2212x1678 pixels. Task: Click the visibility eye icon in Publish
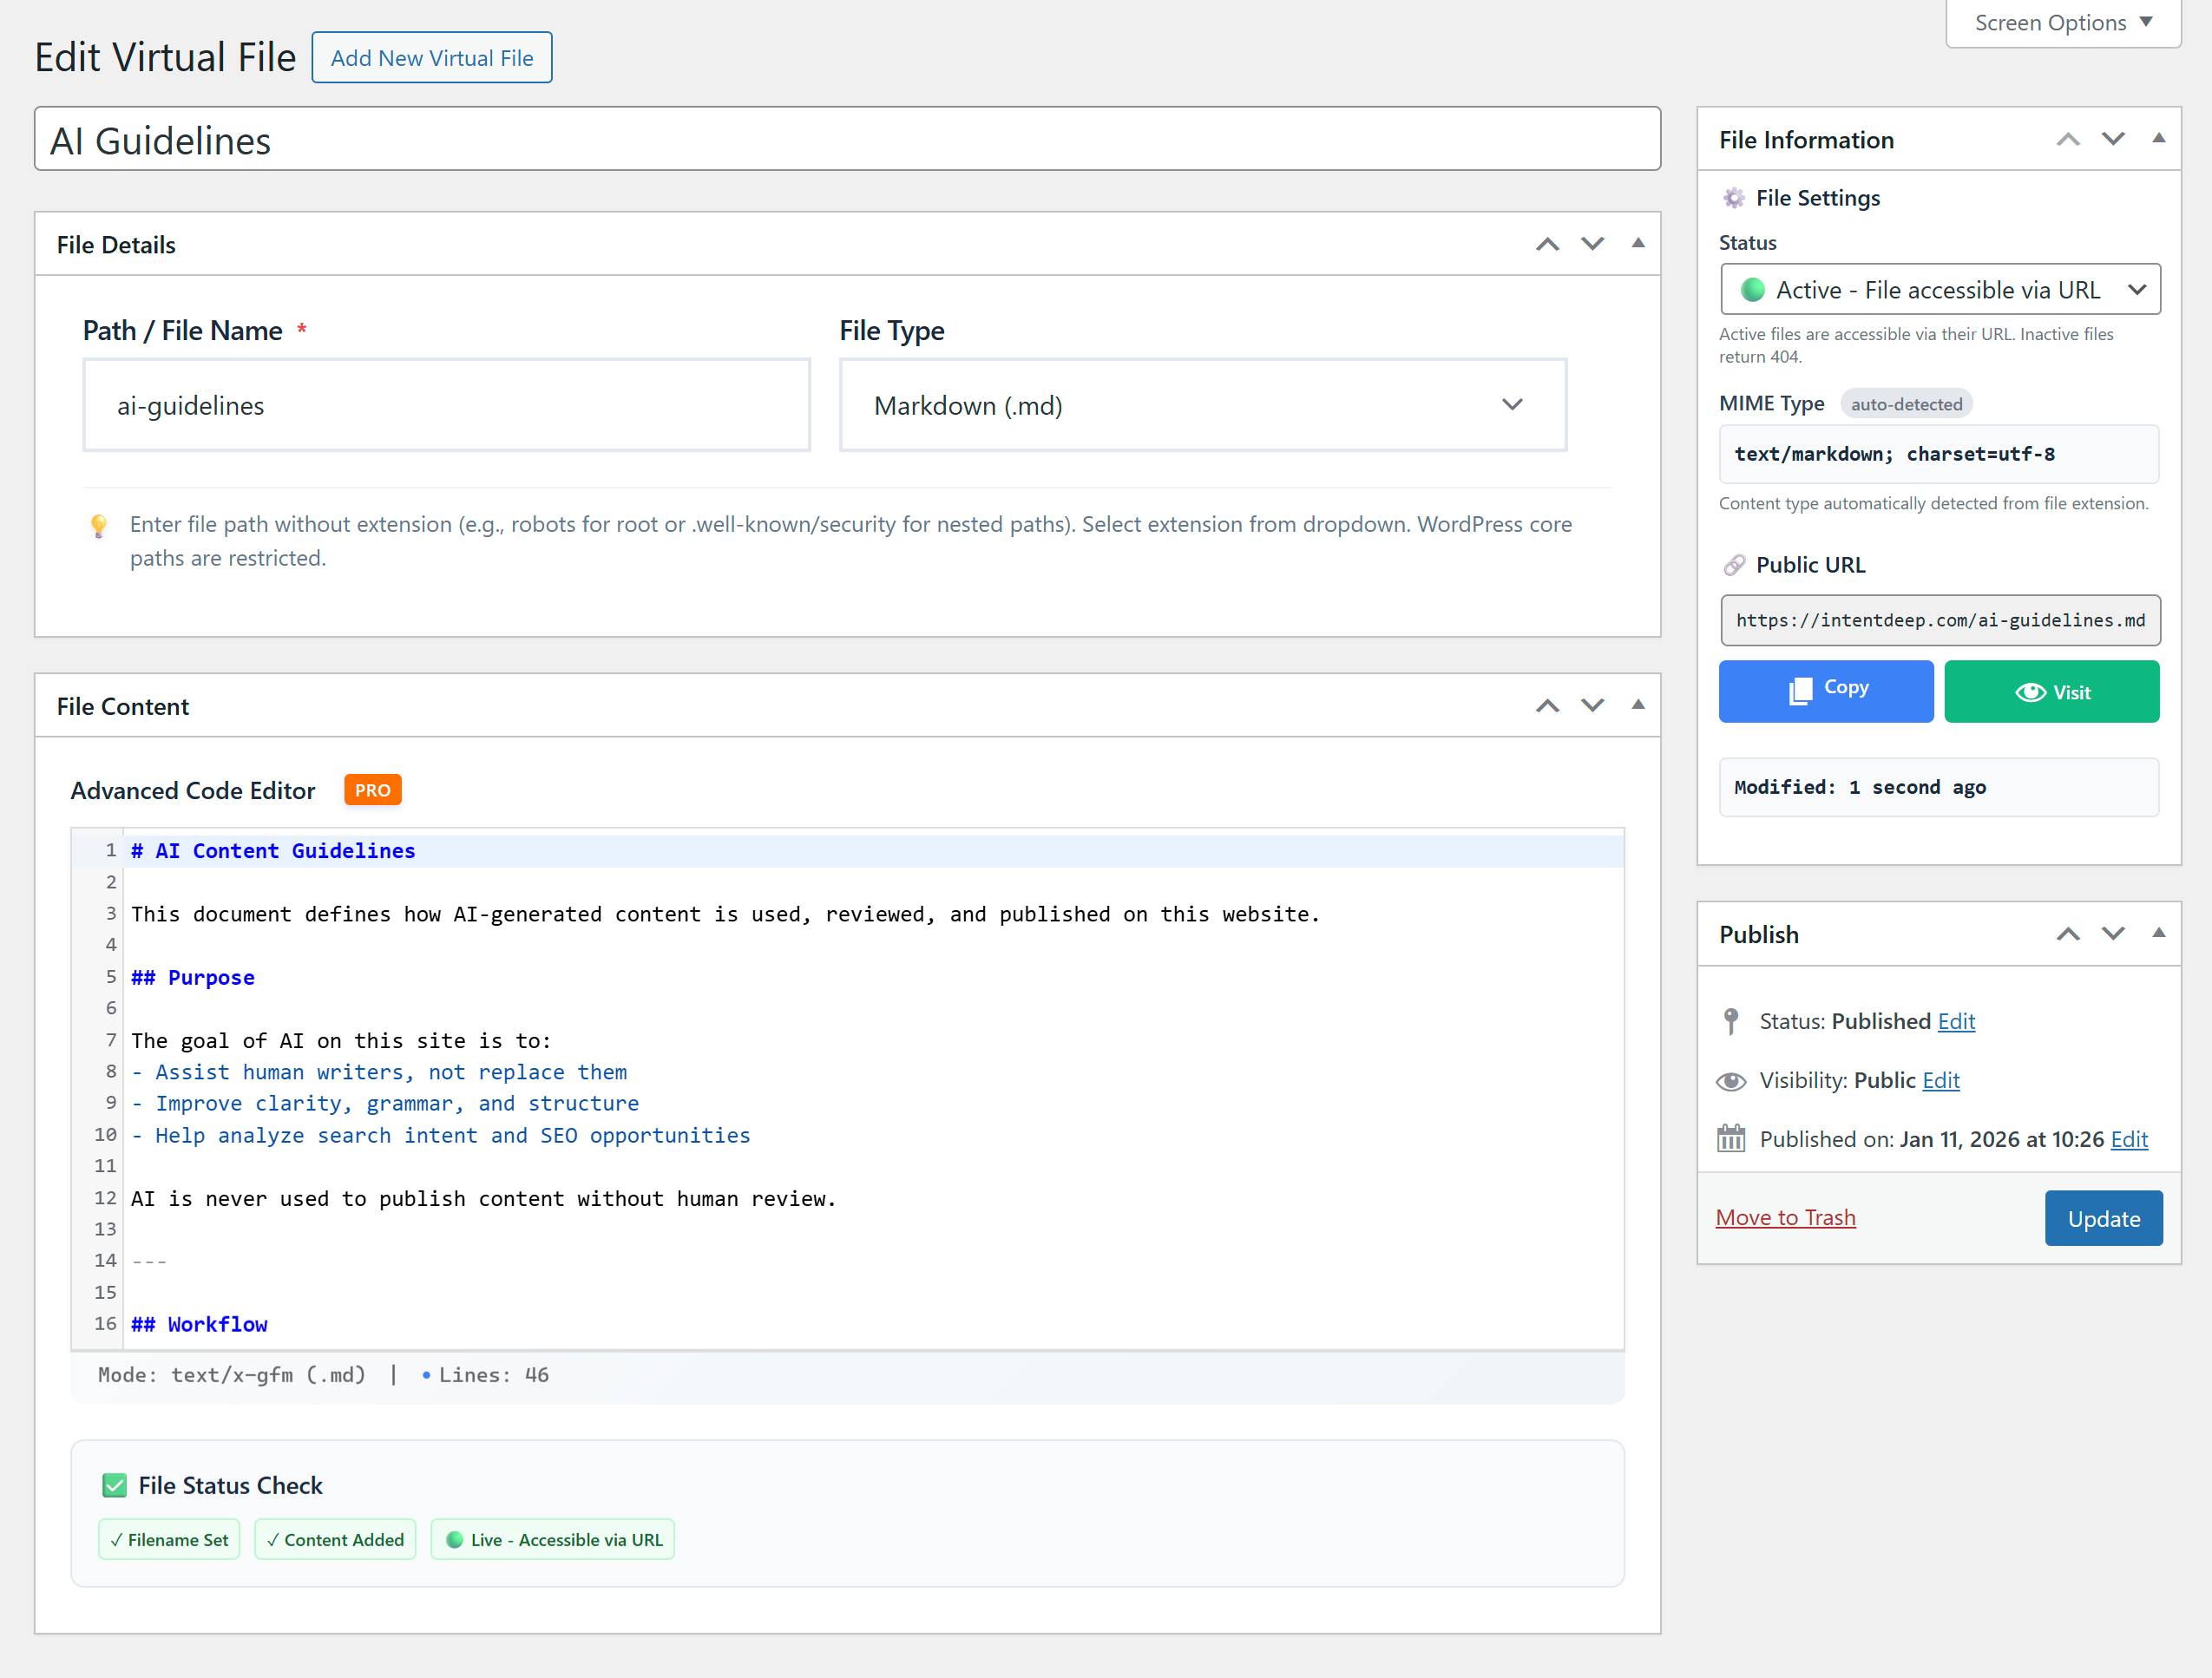(x=1731, y=1081)
